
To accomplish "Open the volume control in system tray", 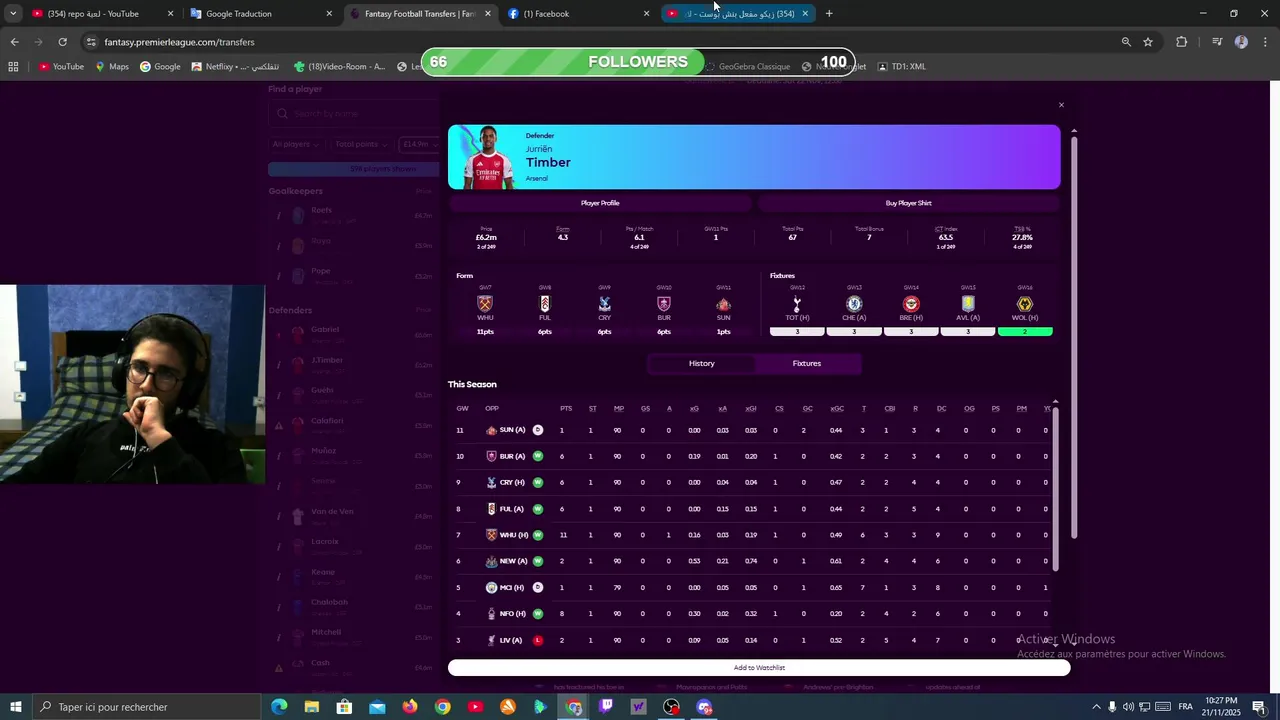I will [x=1128, y=707].
